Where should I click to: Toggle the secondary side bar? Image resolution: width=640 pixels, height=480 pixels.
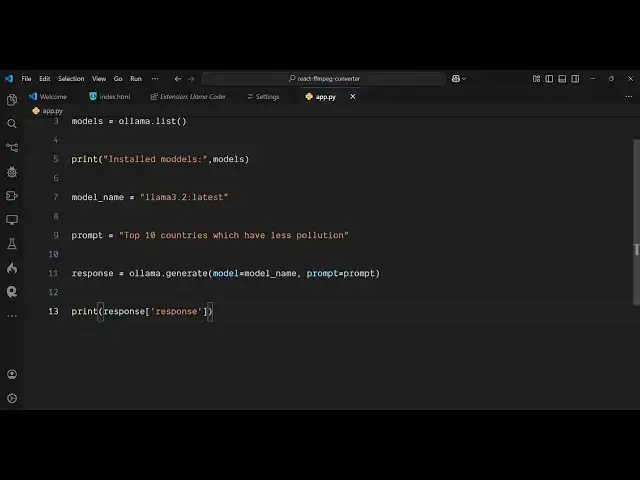tap(575, 78)
